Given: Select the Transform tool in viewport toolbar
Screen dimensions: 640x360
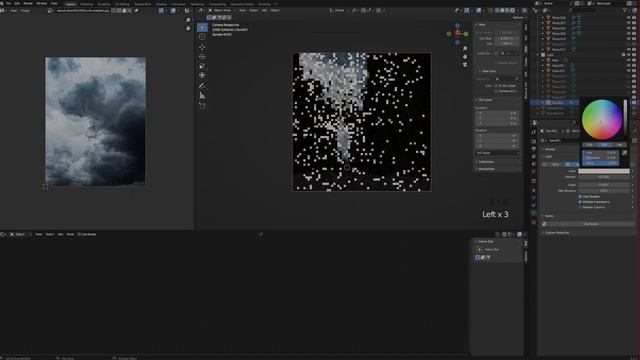Looking at the screenshot, I should click(x=202, y=76).
